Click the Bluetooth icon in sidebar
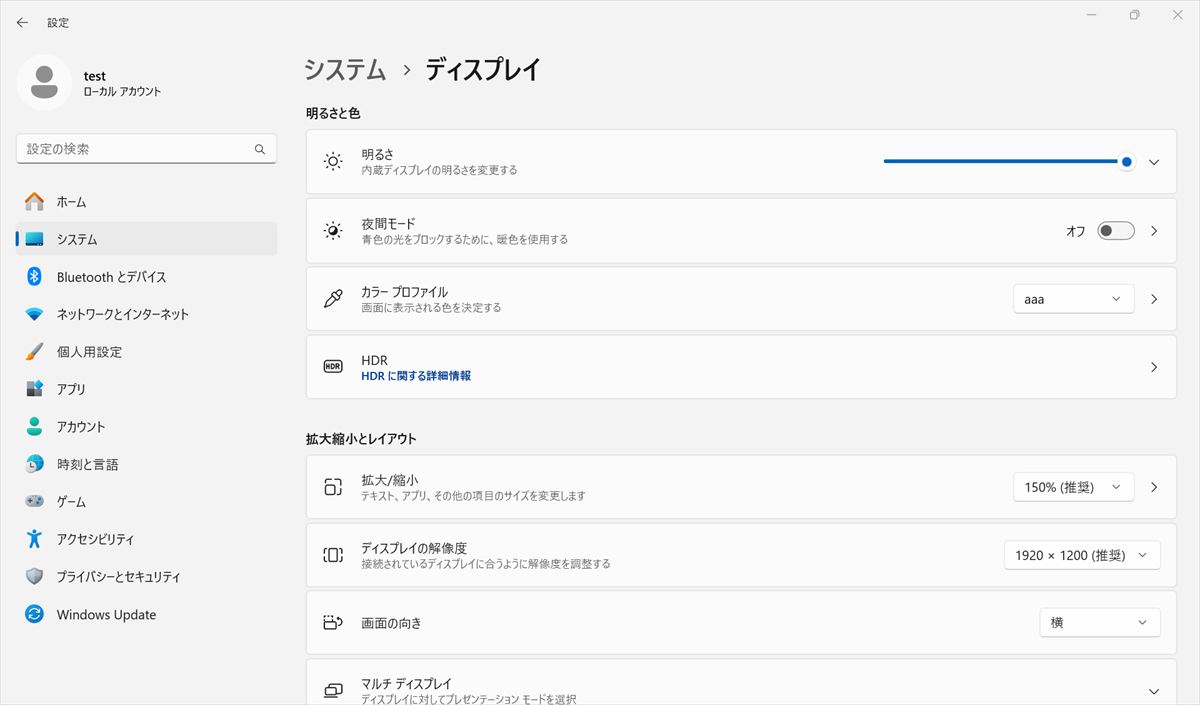 click(35, 277)
